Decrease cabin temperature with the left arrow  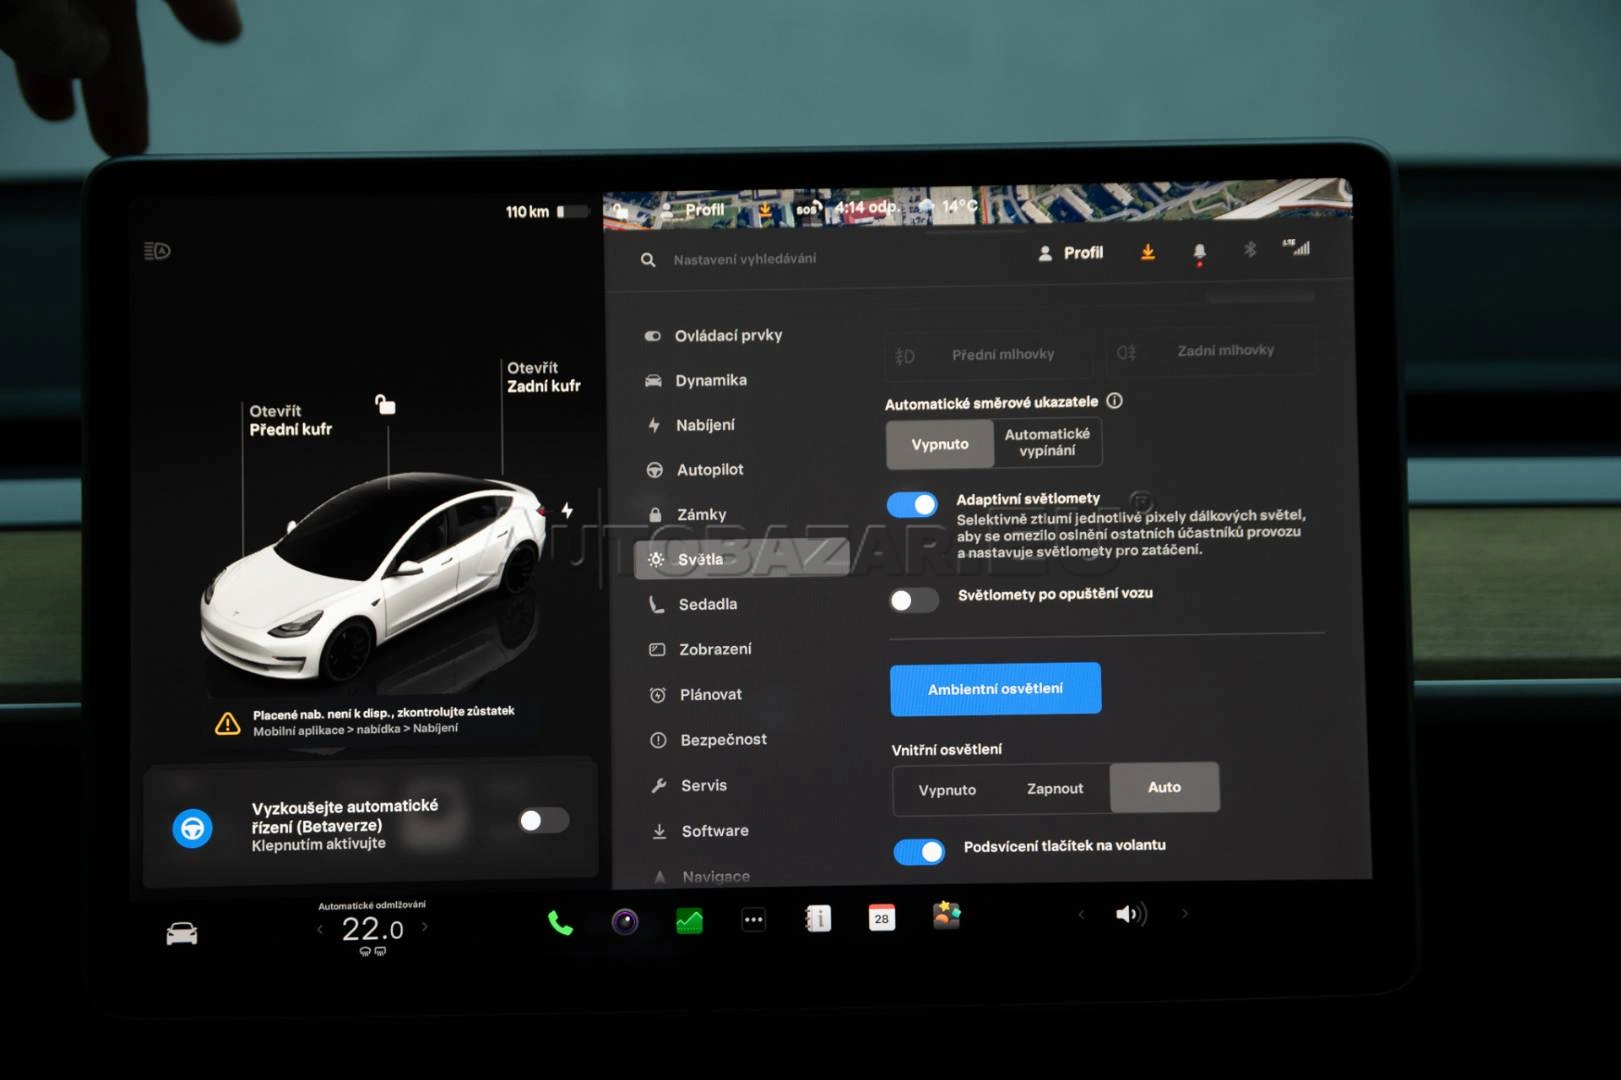point(320,930)
